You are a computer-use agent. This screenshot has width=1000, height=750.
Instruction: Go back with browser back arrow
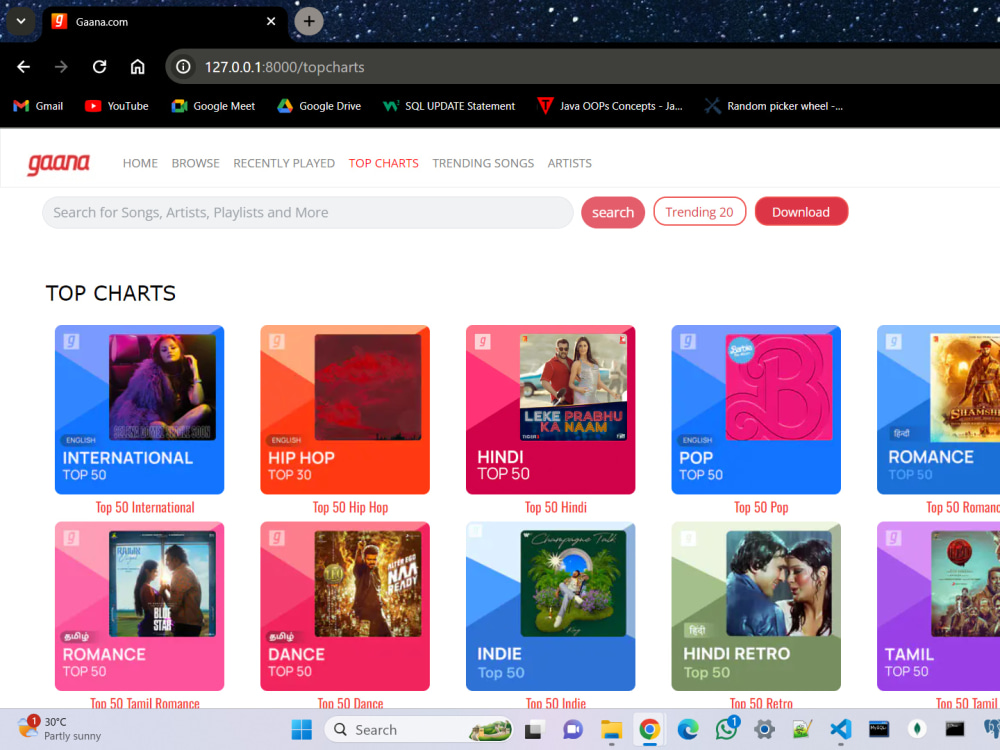24,67
